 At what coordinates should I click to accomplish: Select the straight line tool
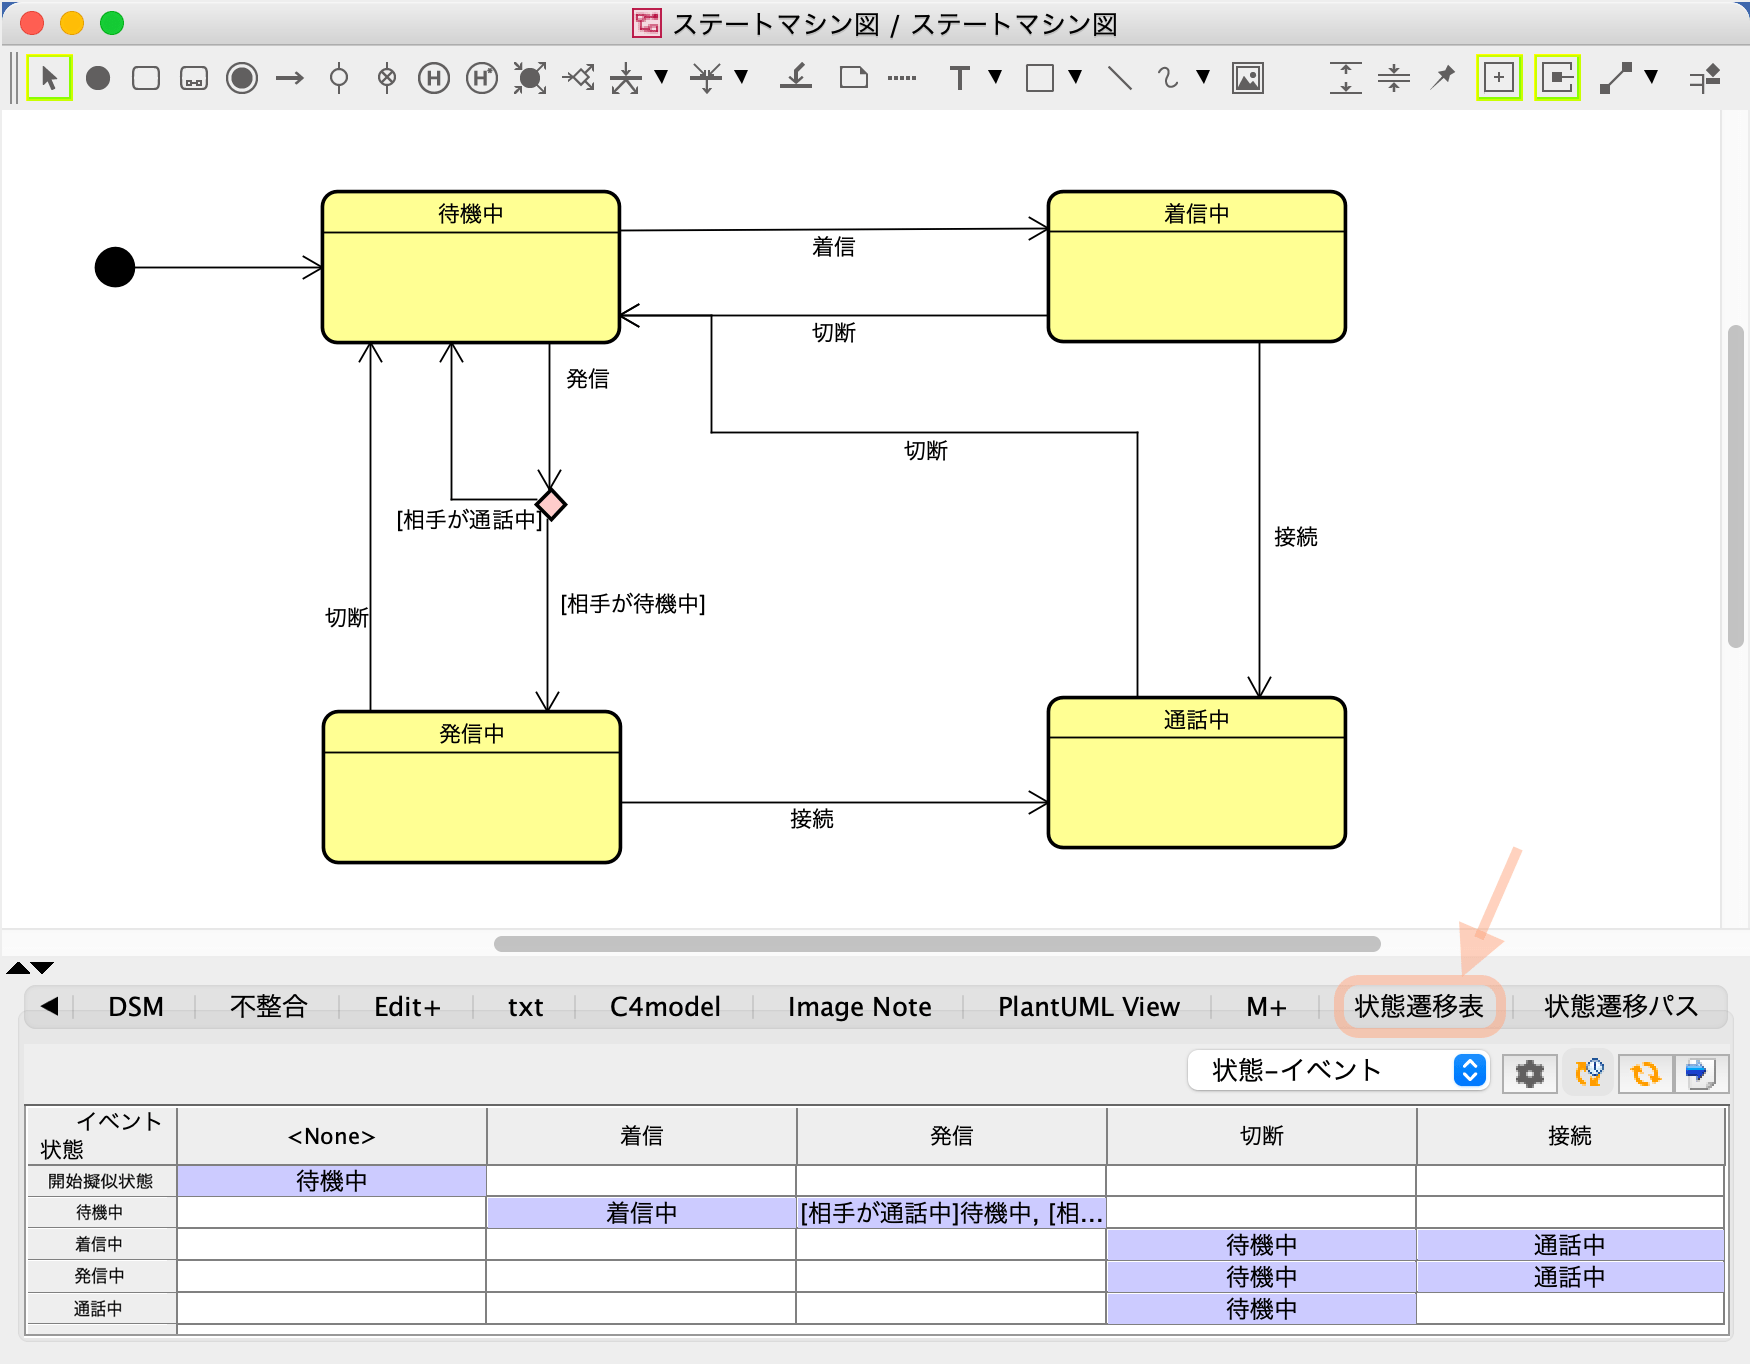[1120, 77]
